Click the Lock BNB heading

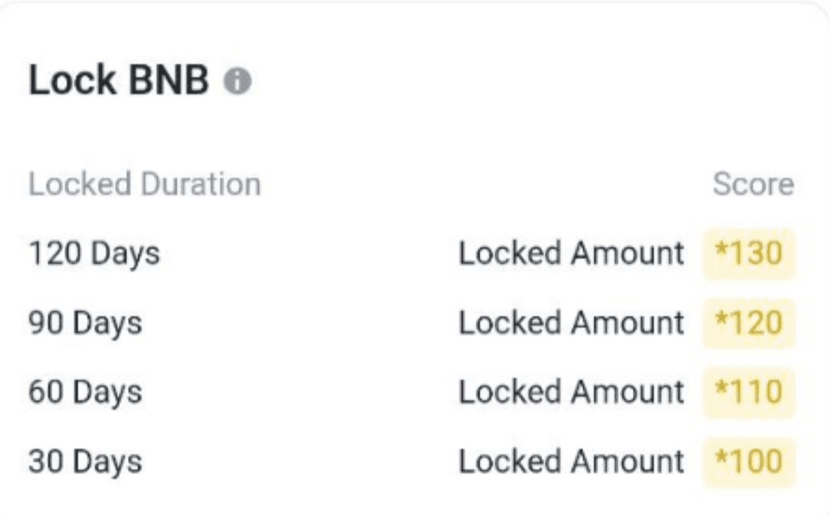(x=120, y=82)
